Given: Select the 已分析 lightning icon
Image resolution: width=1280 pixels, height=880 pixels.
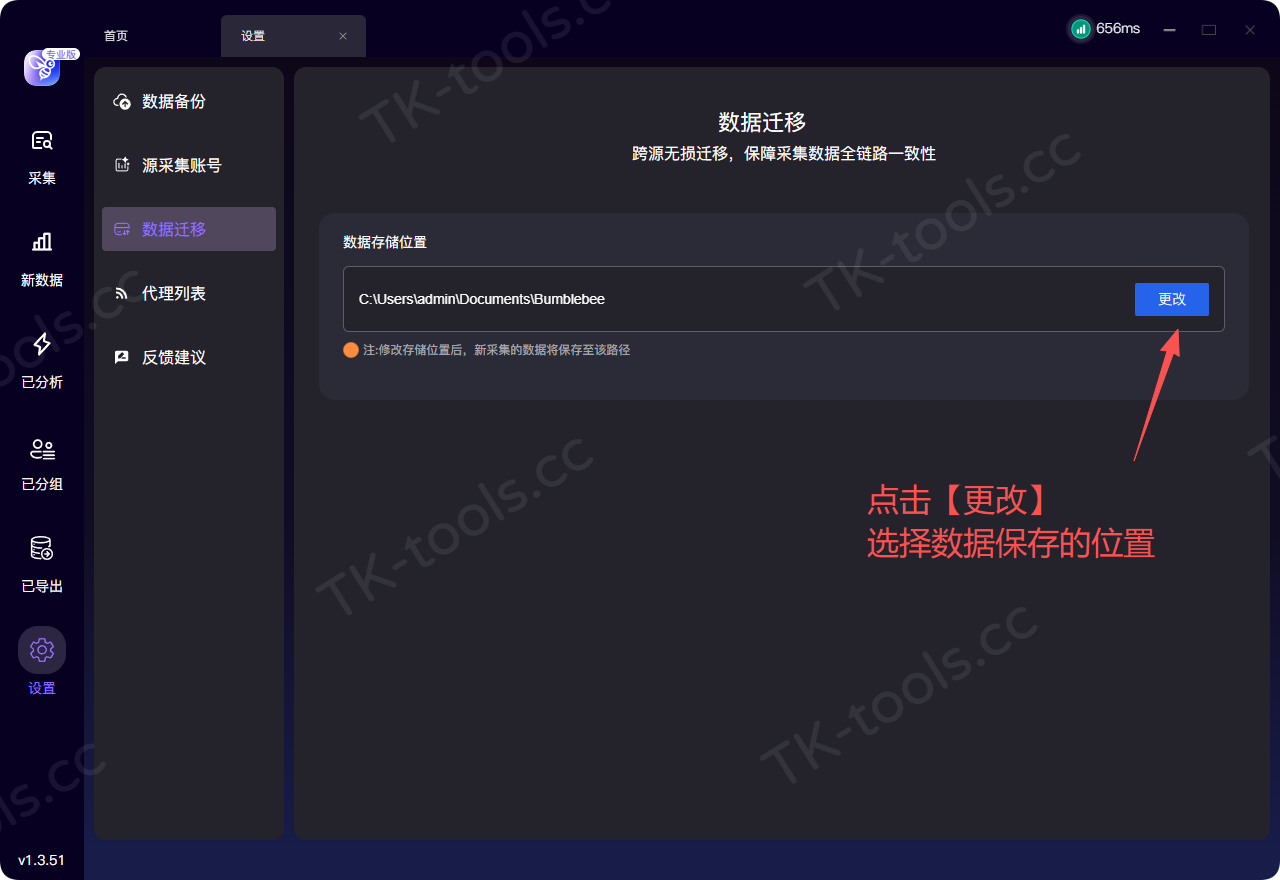Looking at the screenshot, I should 42,344.
